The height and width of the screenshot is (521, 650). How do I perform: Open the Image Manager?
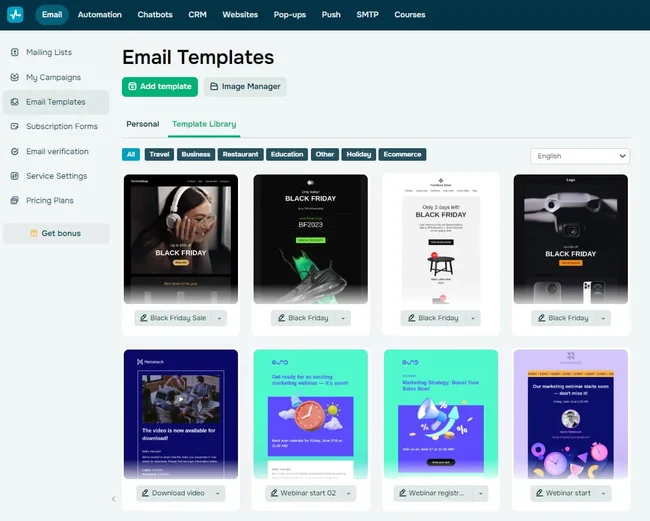[245, 87]
